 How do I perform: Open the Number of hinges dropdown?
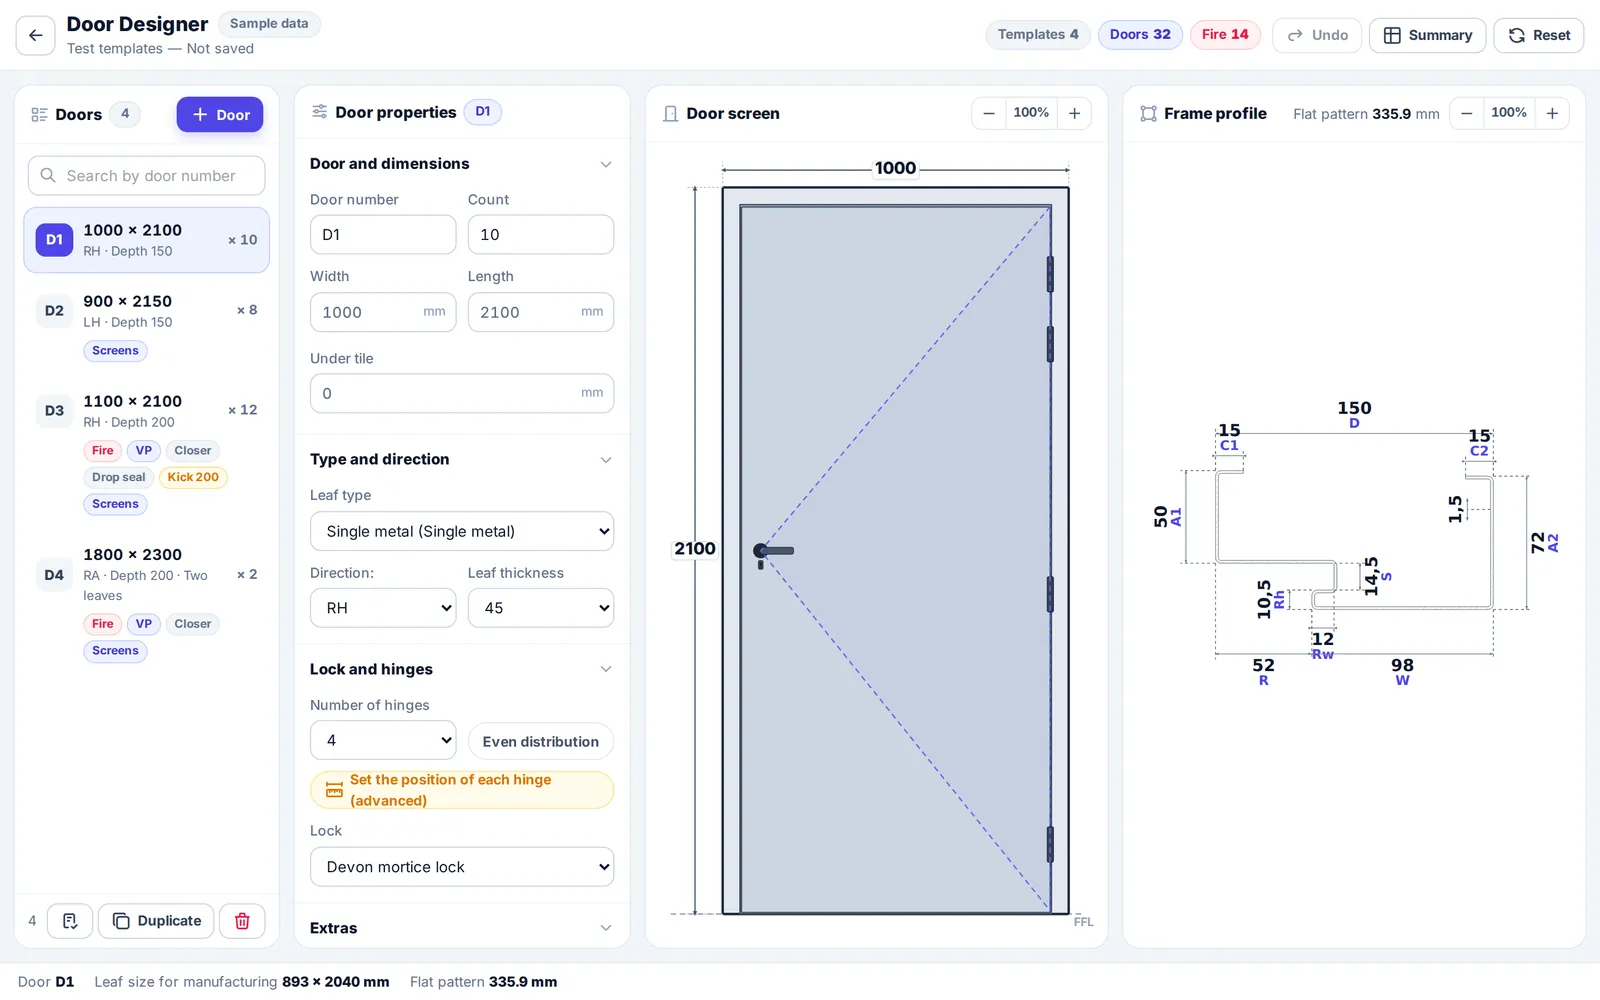pyautogui.click(x=383, y=741)
